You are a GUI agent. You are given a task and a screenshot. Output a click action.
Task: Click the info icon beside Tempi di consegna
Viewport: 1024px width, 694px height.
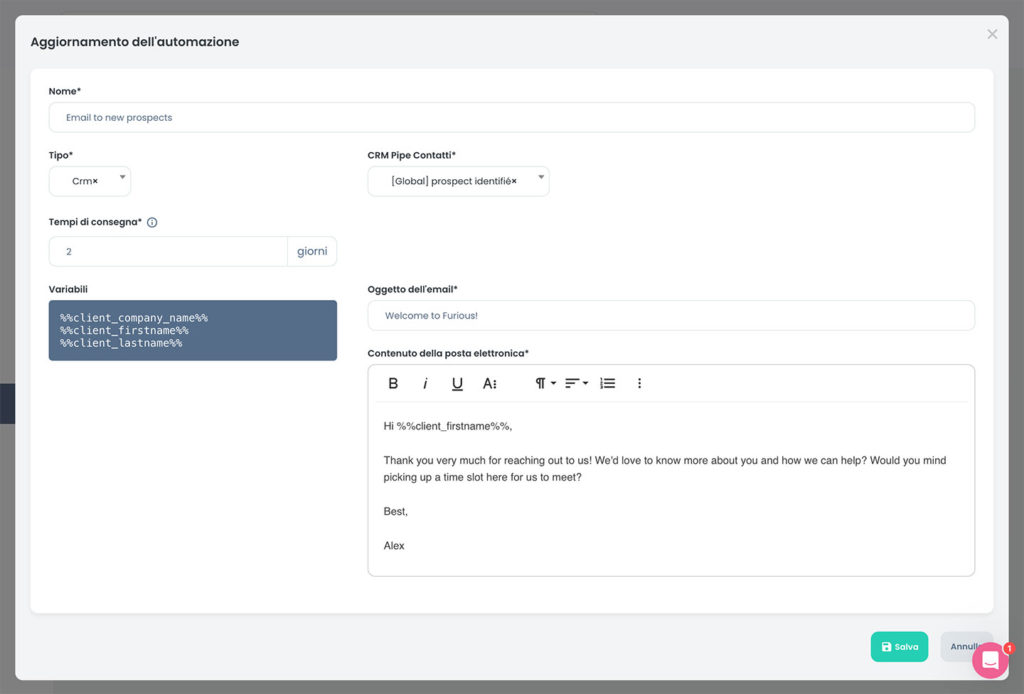click(x=152, y=222)
